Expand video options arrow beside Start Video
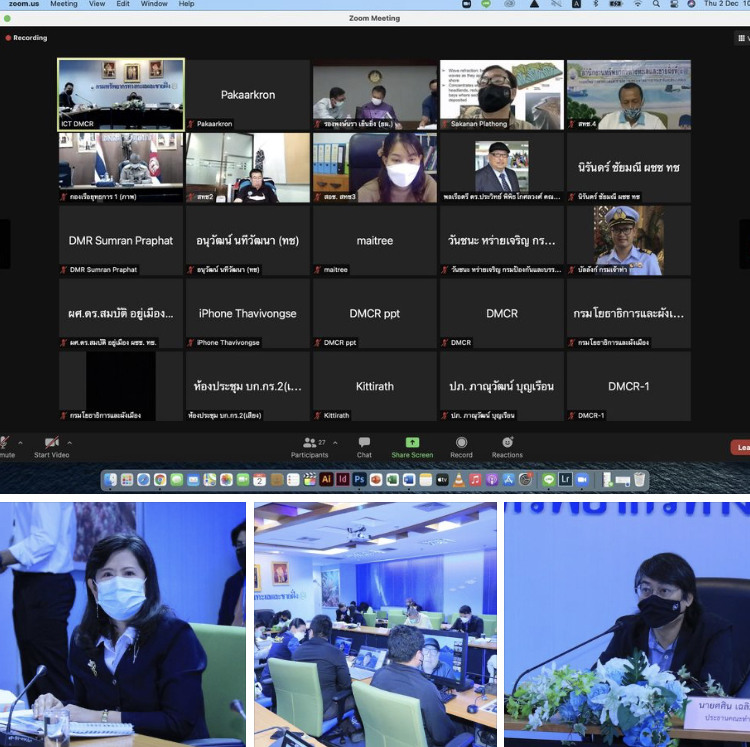This screenshot has height=747, width=750. click(70, 443)
